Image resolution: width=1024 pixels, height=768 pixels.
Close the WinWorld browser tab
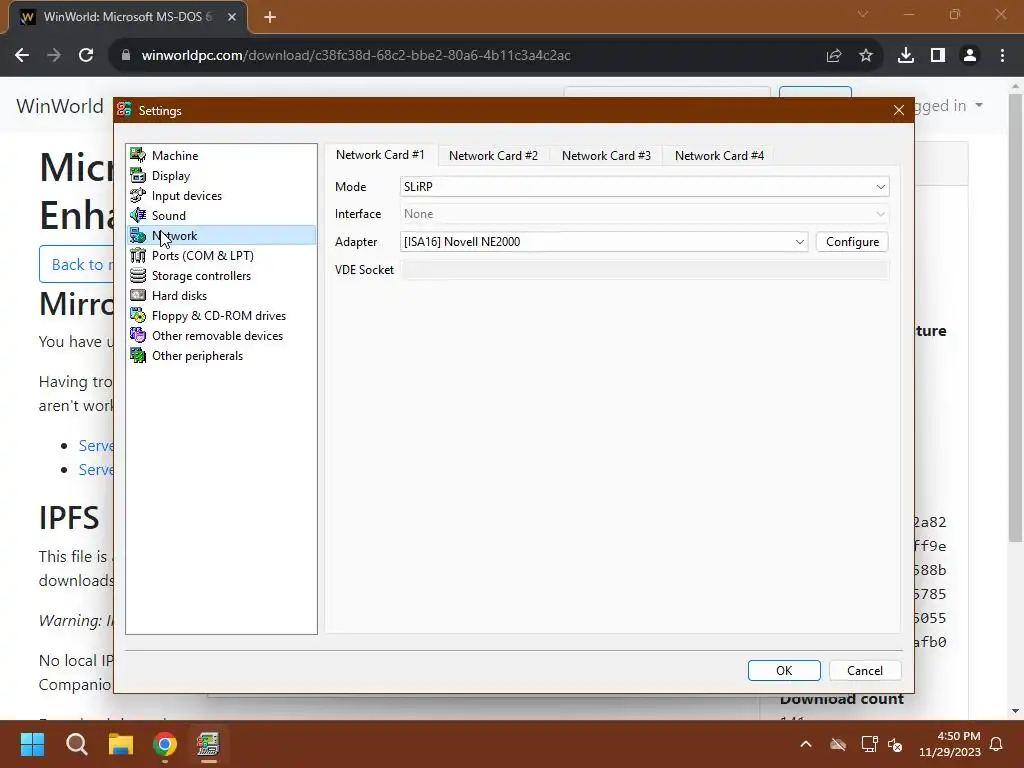click(231, 17)
